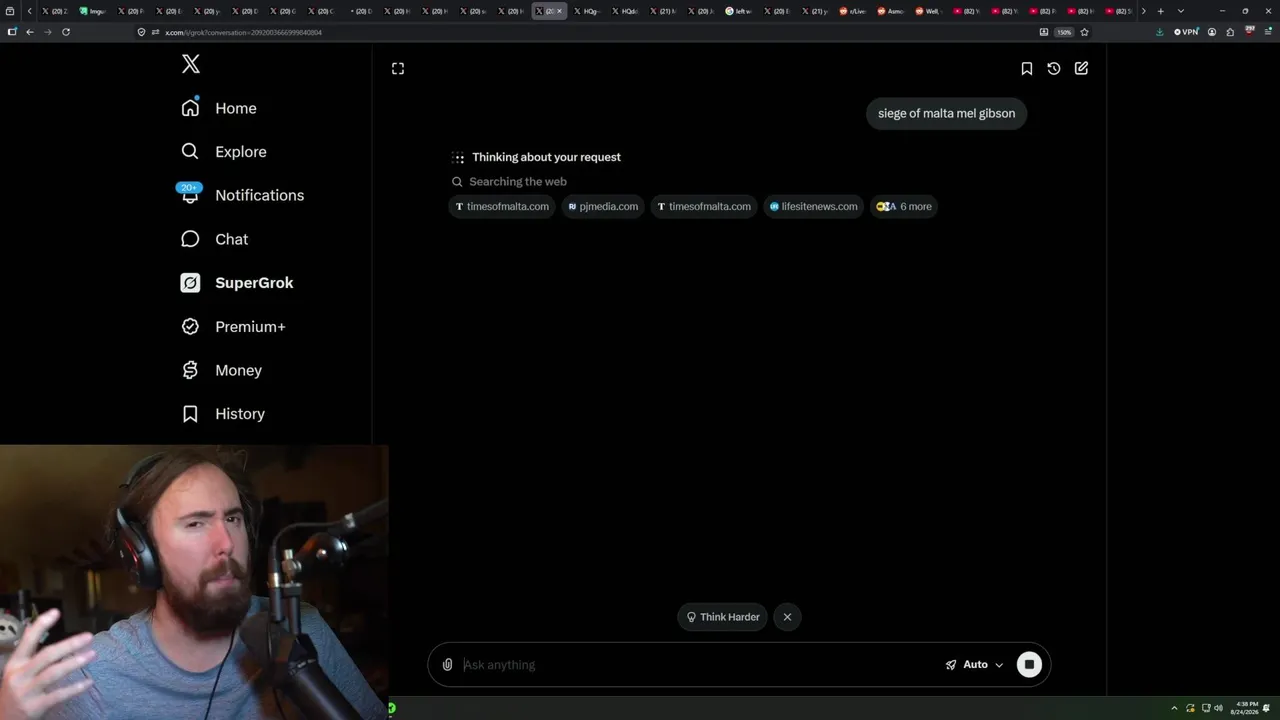Open Premium+ from the sidebar
1280x720 pixels.
tap(233, 327)
